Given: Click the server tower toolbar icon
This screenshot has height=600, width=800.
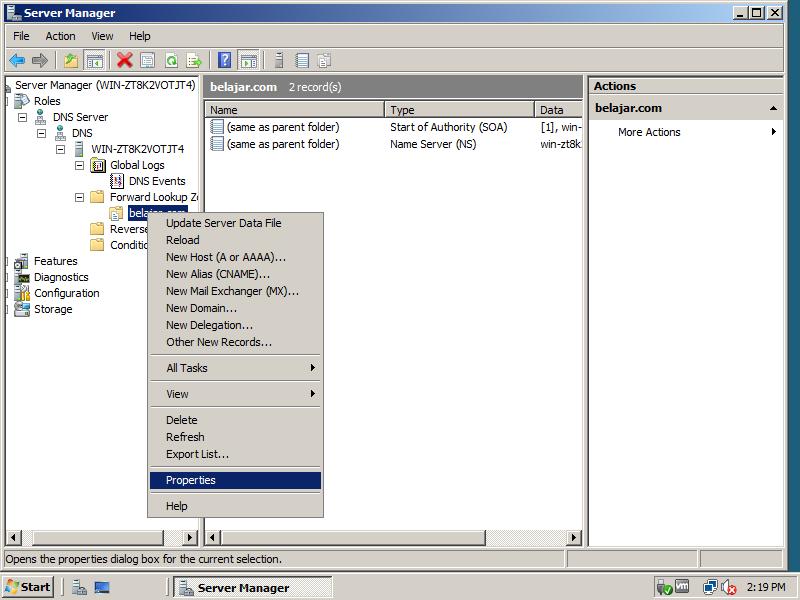Looking at the screenshot, I should point(279,61).
